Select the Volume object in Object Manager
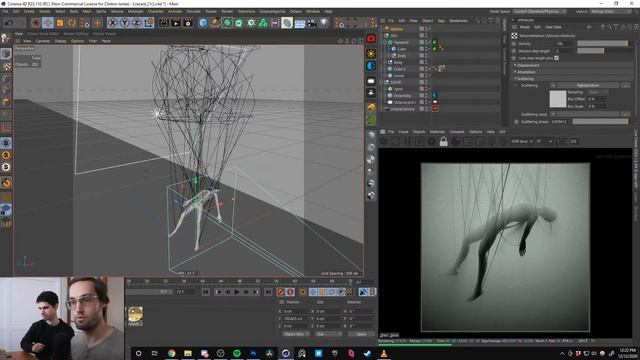 [x=396, y=29]
